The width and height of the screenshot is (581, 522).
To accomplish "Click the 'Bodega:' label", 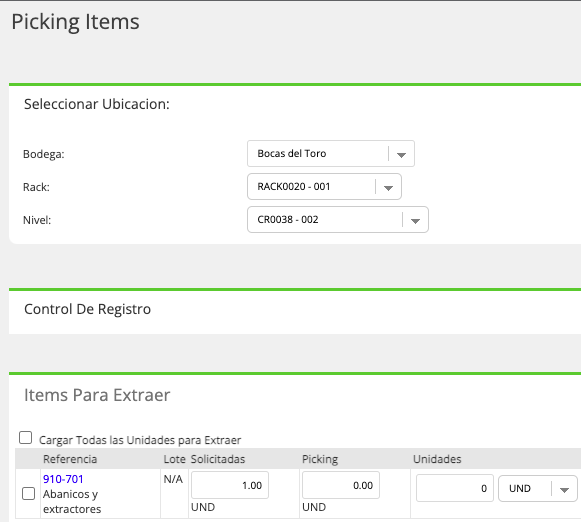I will (44, 154).
